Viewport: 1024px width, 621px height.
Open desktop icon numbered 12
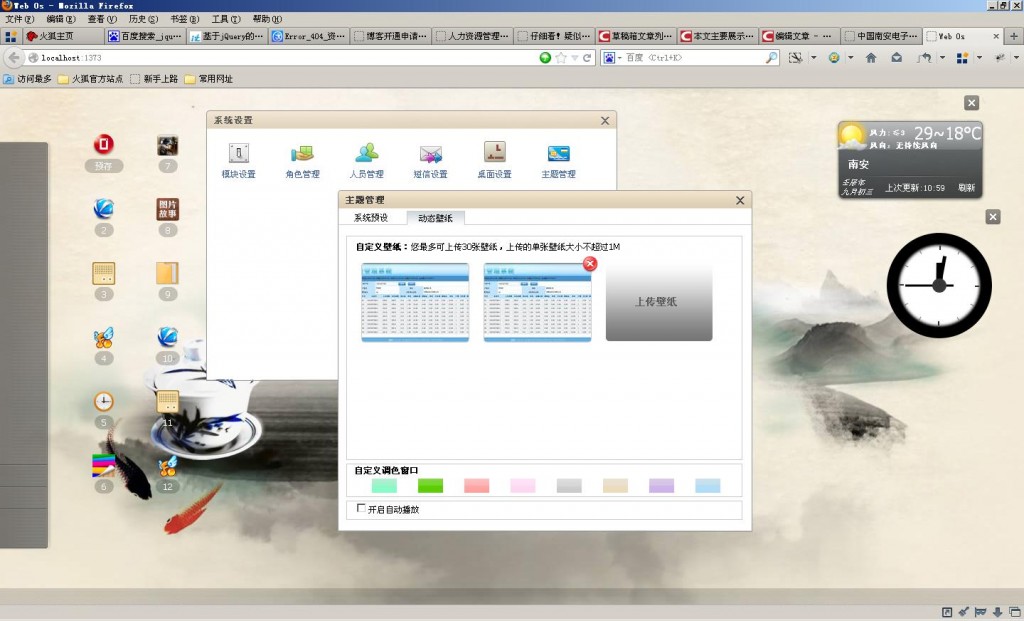coord(167,465)
